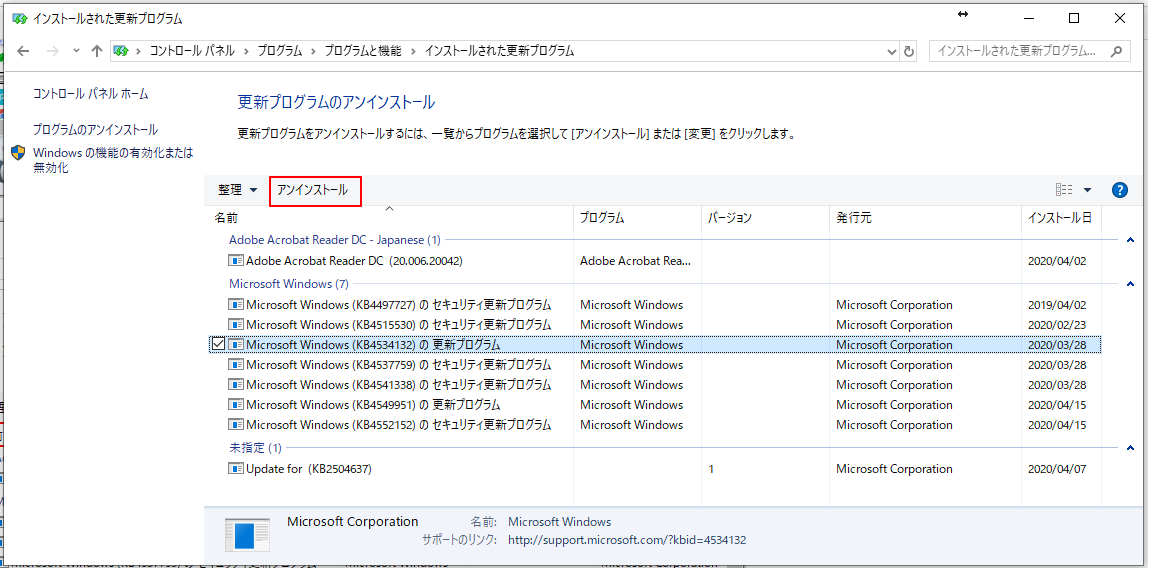Change view layout icon
Viewport: 1149px width, 570px height.
[1064, 190]
